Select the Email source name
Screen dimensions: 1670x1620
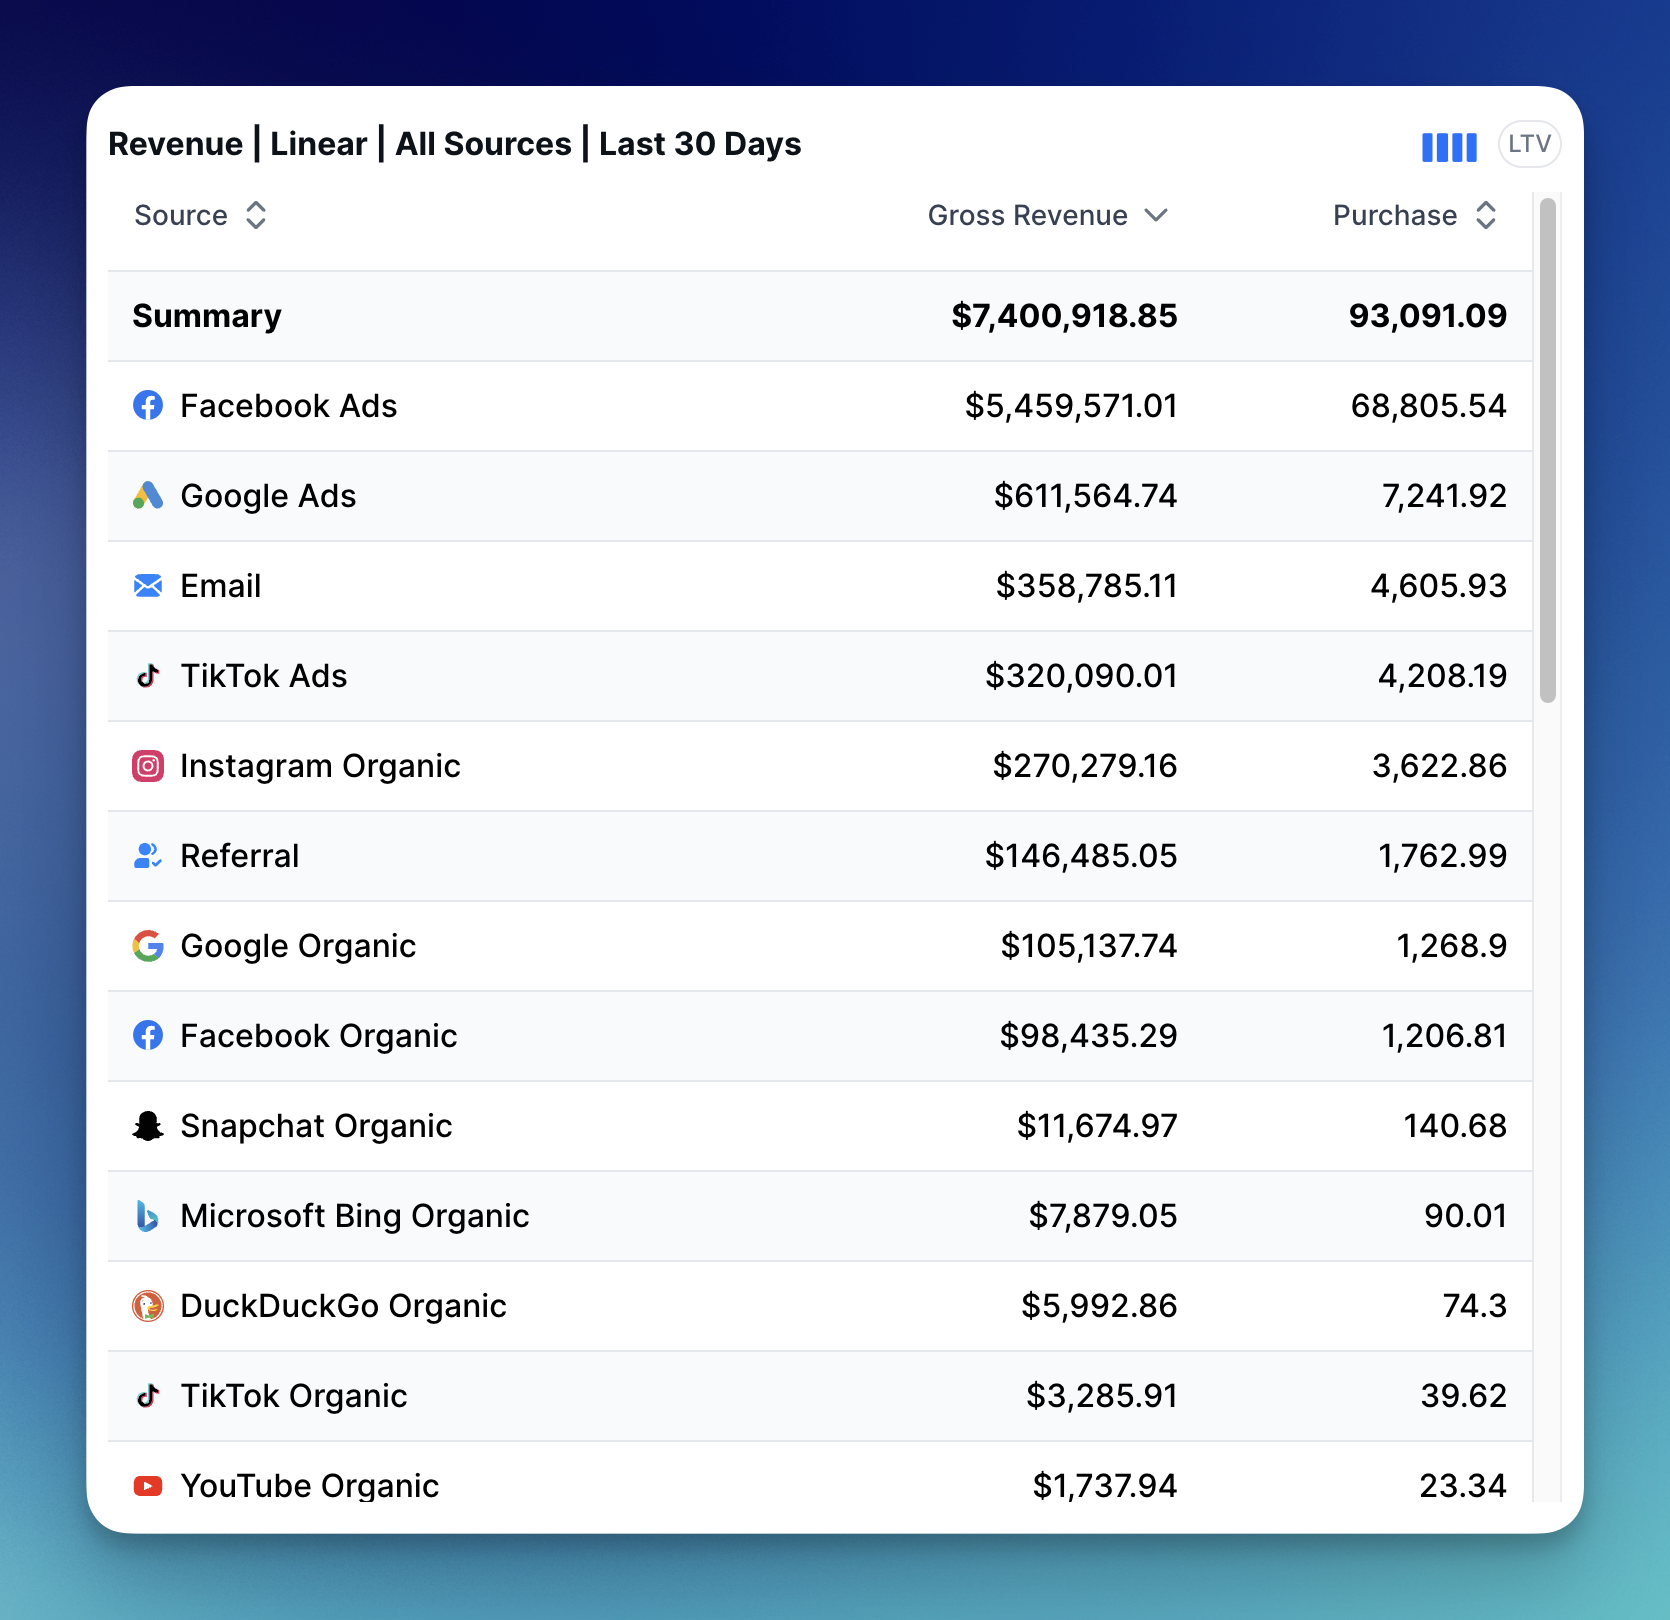pyautogui.click(x=221, y=586)
